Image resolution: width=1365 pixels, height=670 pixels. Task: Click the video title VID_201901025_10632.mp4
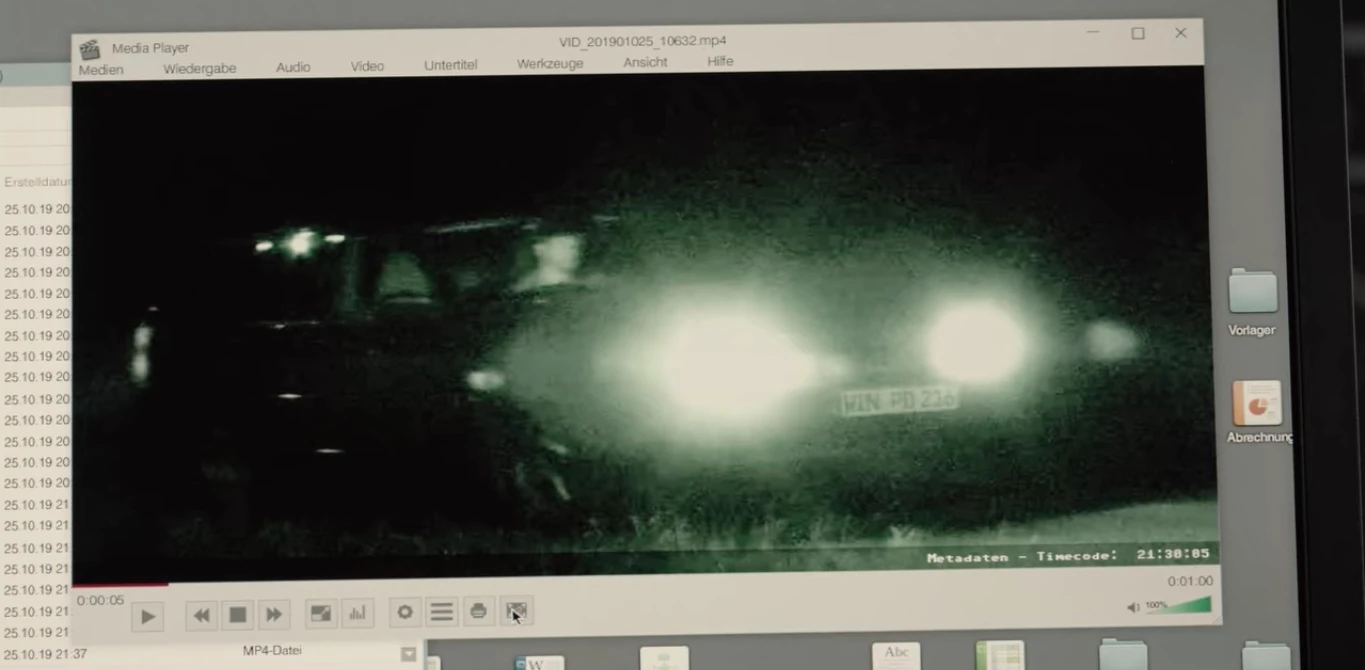tap(642, 41)
